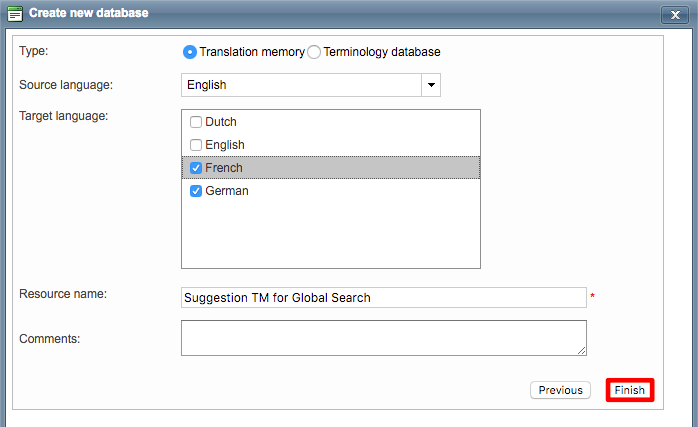Click the Source language field showing English
Image resolution: width=698 pixels, height=427 pixels.
pyautogui.click(x=301, y=85)
